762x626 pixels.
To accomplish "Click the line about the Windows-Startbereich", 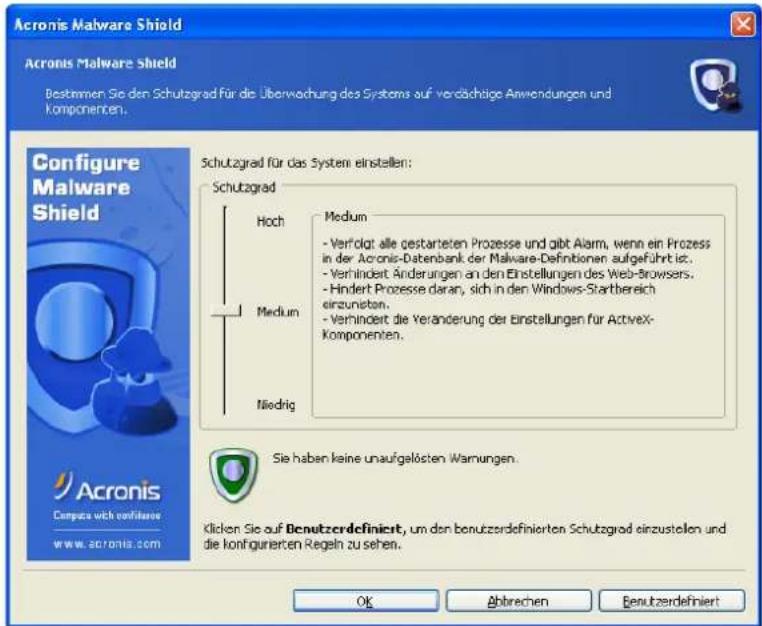I will 488,296.
